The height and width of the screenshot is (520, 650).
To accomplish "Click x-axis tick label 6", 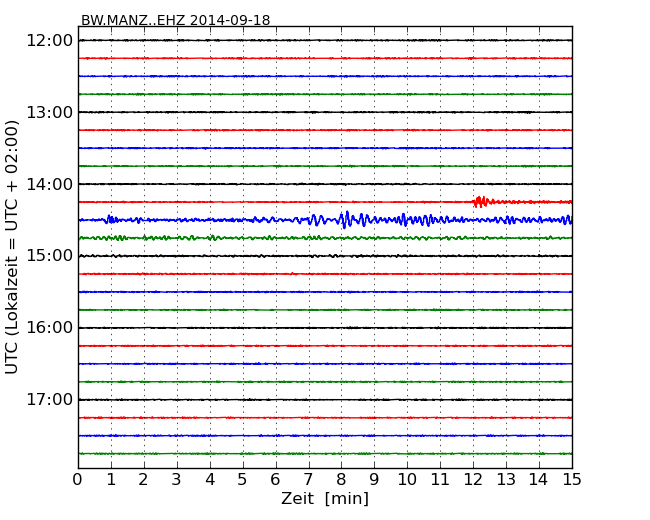I will [x=276, y=480].
